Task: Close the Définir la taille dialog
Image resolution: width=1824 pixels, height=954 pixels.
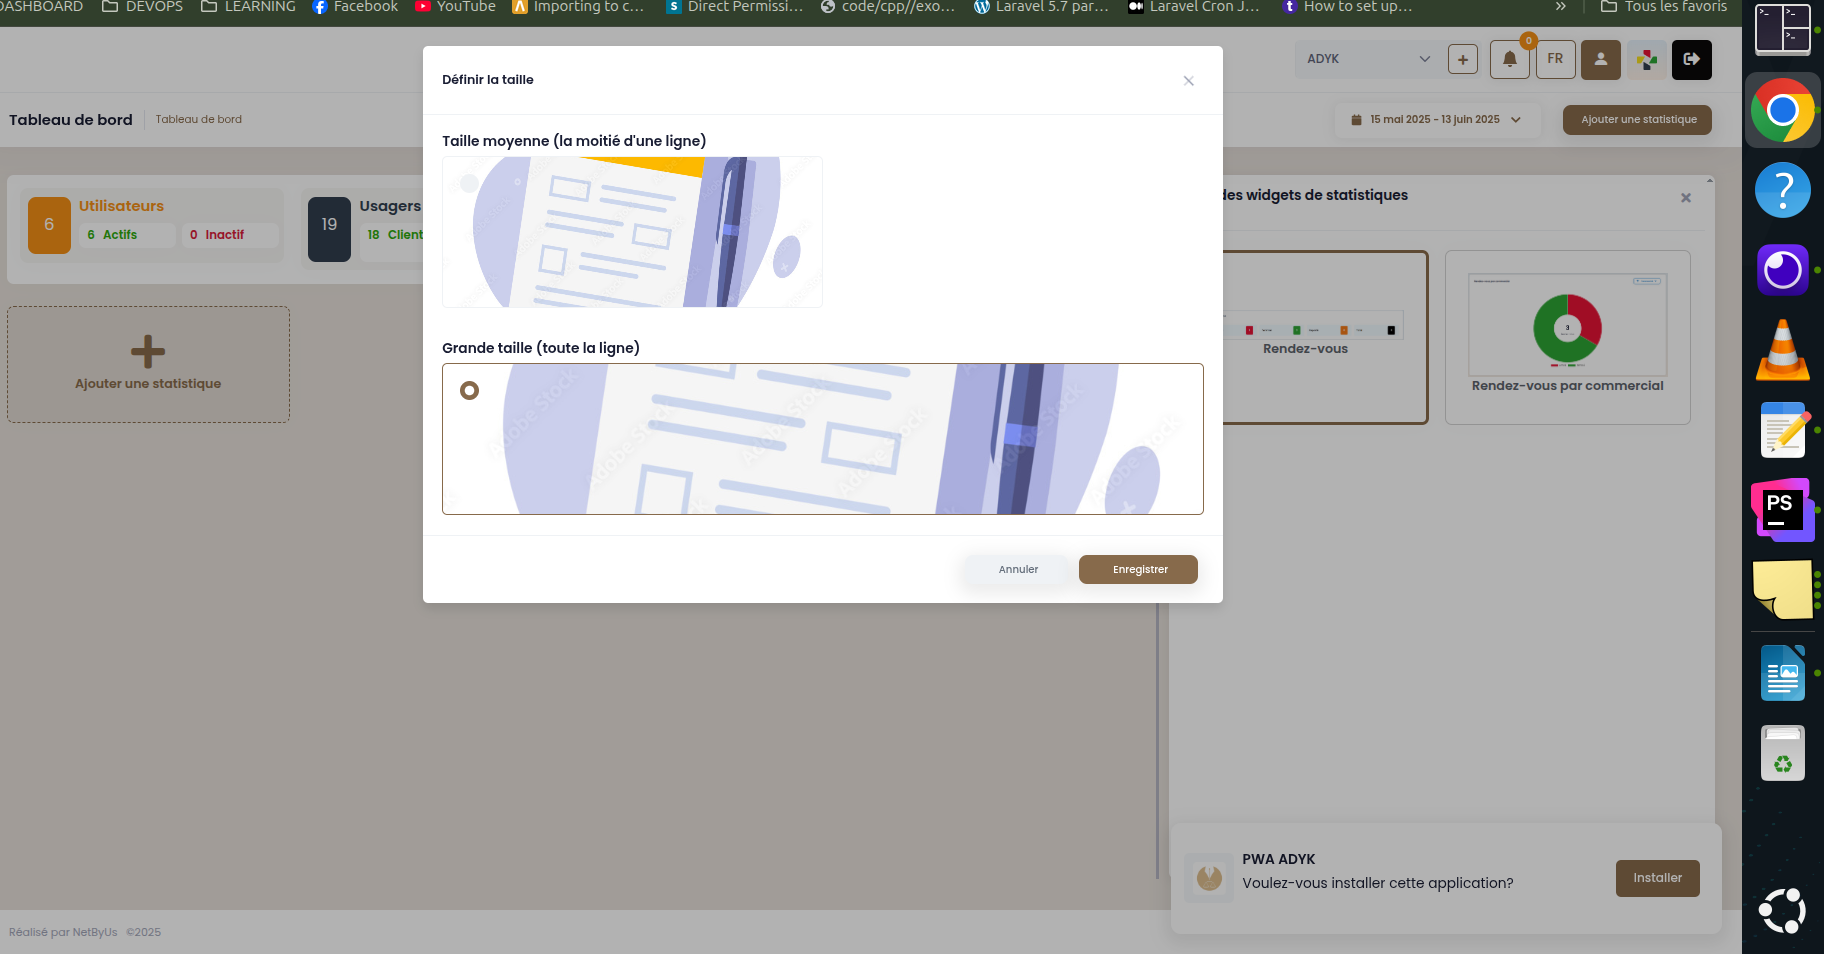Action: click(x=1188, y=81)
